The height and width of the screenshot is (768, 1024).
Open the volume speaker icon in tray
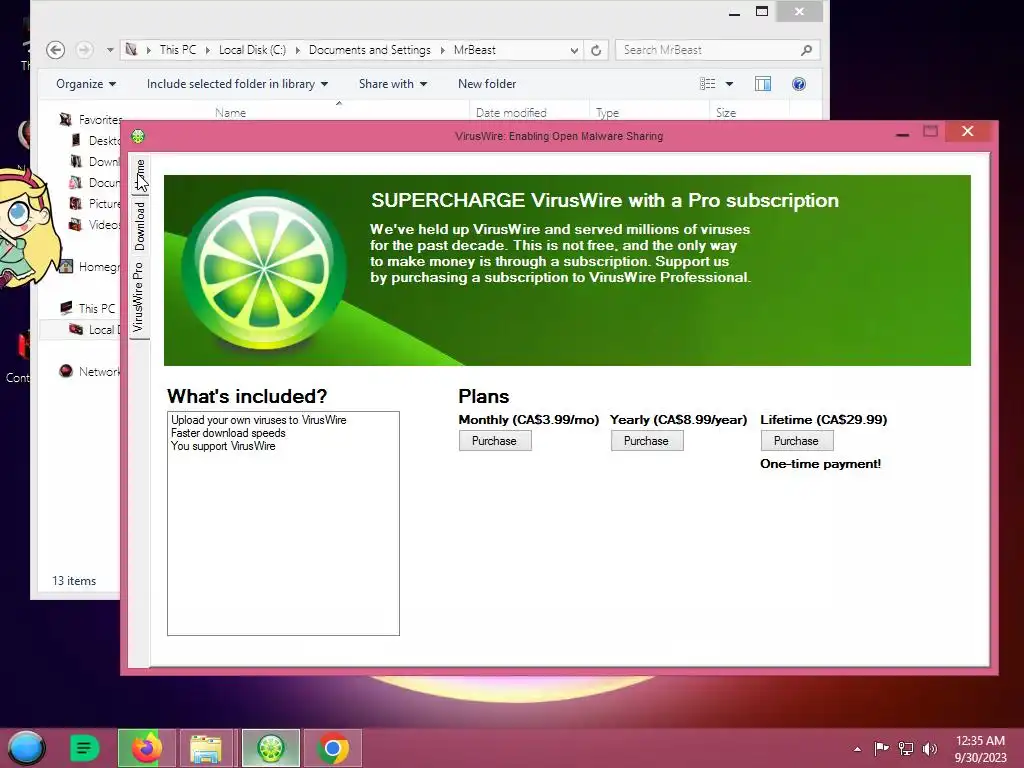click(929, 748)
